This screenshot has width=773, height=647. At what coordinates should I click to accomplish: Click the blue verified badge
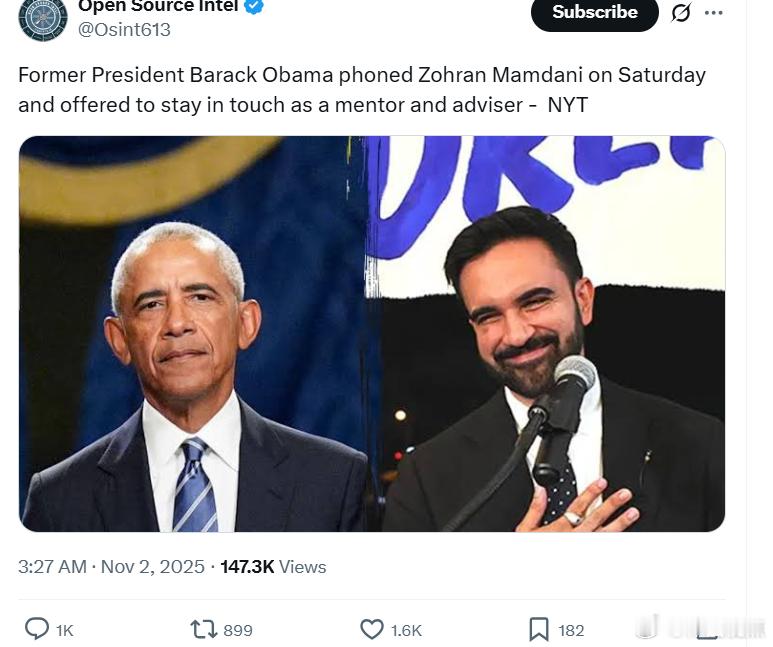tap(255, 6)
